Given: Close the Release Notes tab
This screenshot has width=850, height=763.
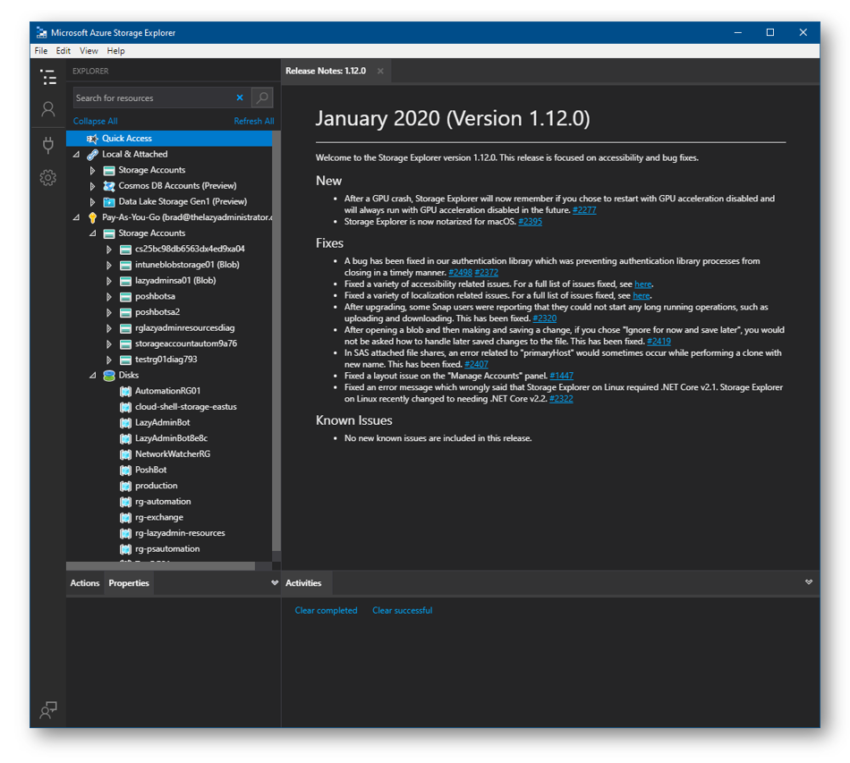Looking at the screenshot, I should 381,71.
